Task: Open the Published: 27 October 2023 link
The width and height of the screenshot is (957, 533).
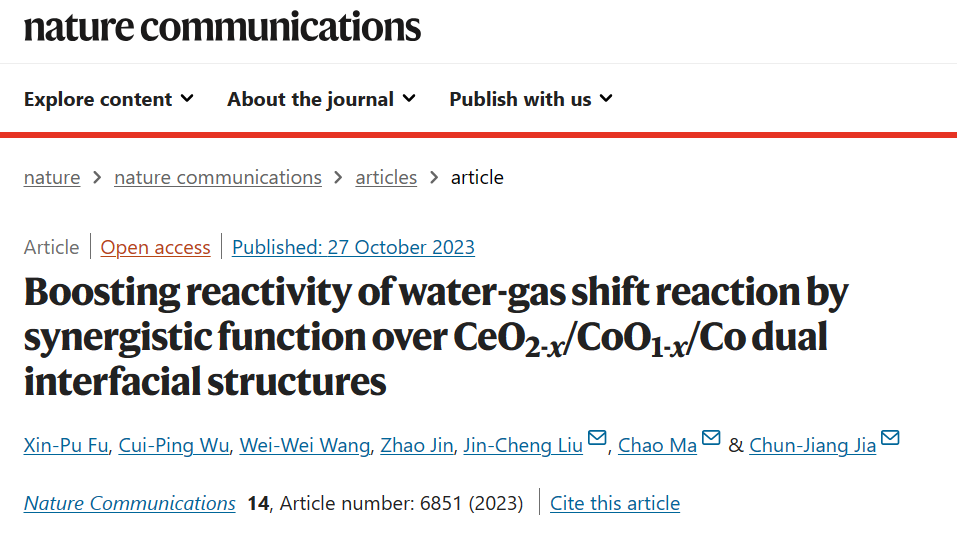Action: [x=353, y=247]
